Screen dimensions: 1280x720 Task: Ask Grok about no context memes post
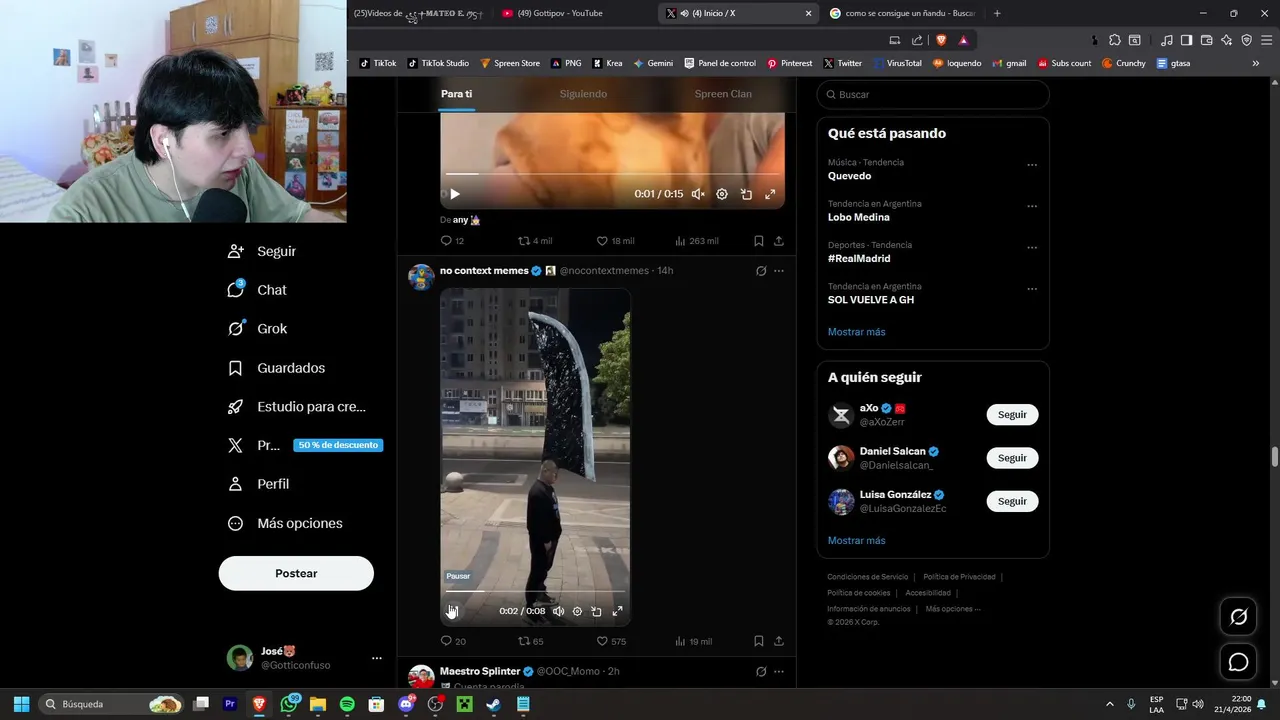coord(761,271)
